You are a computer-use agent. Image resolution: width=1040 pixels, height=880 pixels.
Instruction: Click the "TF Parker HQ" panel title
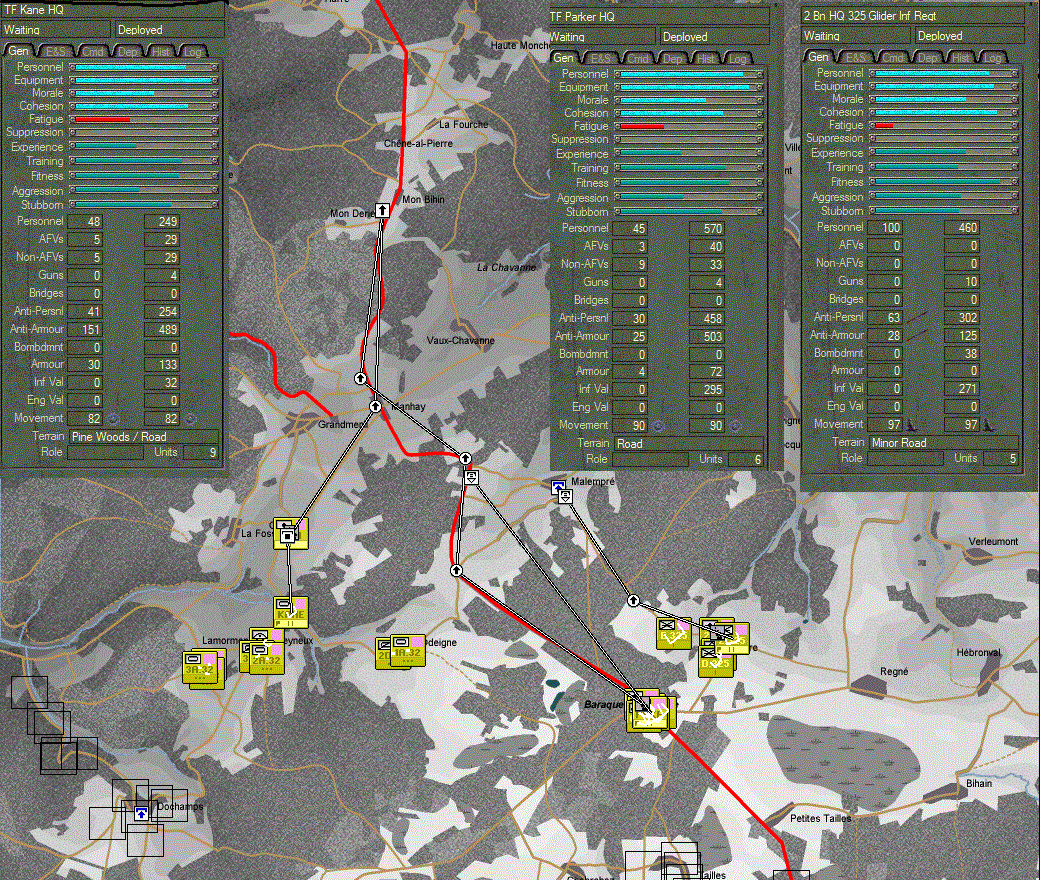click(582, 17)
